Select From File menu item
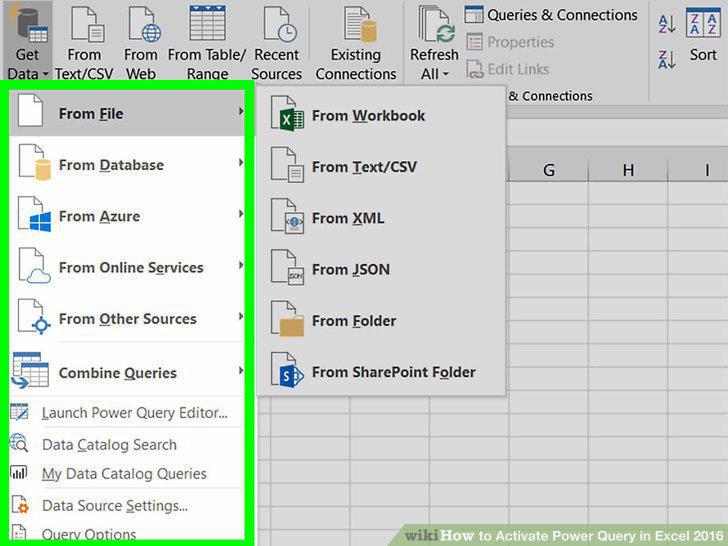 point(127,113)
